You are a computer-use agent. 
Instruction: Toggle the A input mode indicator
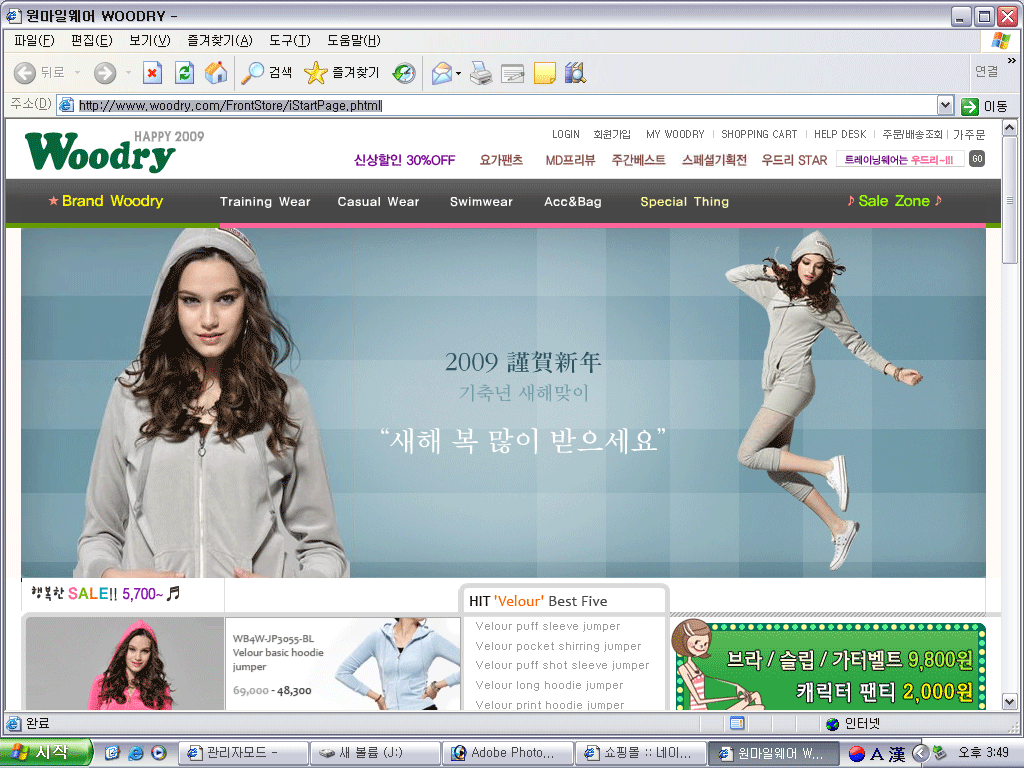point(877,754)
